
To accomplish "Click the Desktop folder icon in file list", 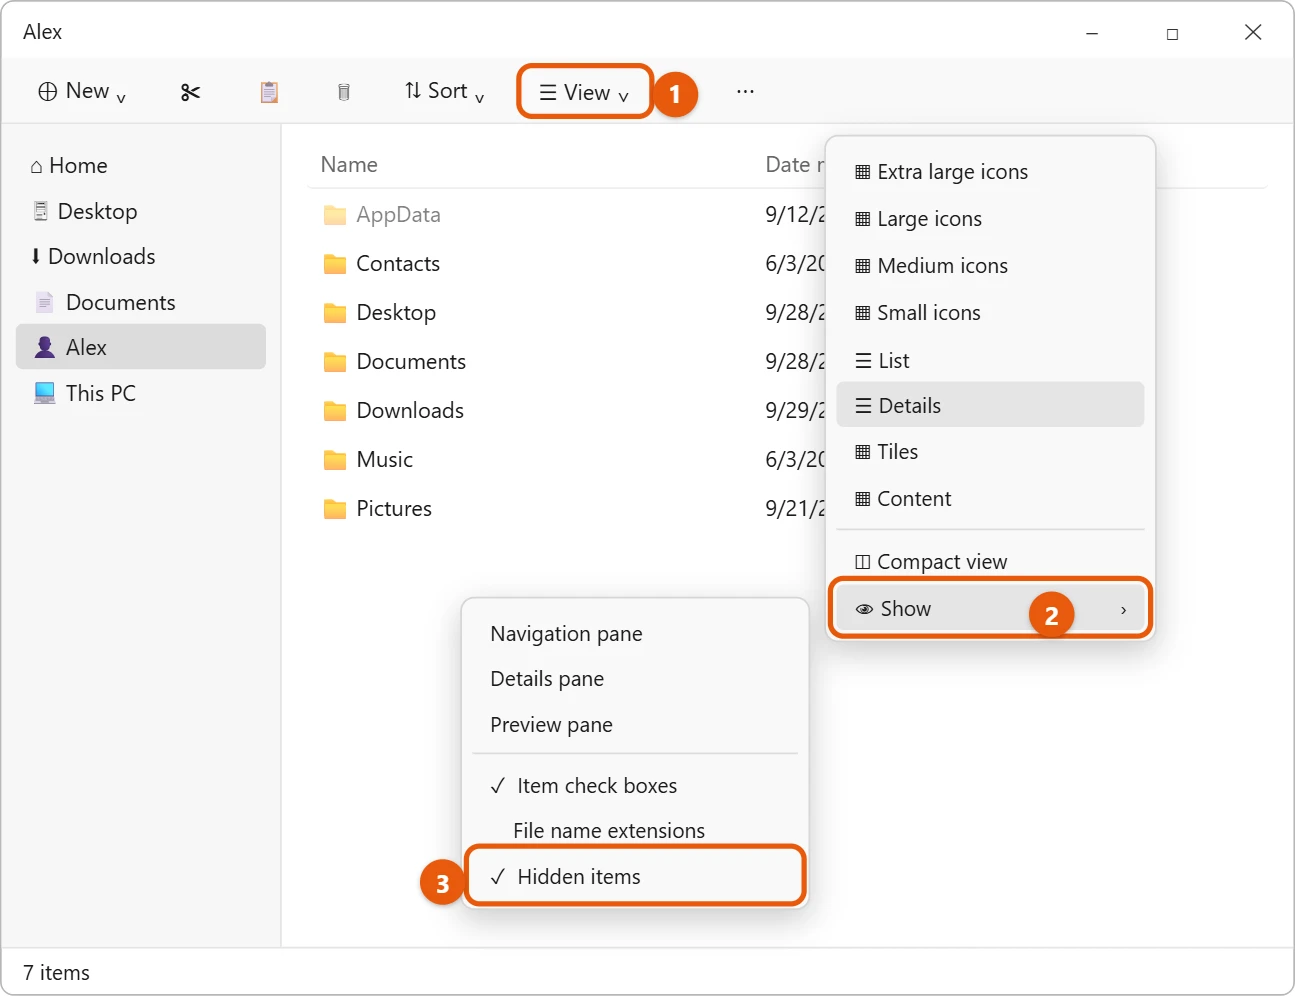I will (x=335, y=313).
